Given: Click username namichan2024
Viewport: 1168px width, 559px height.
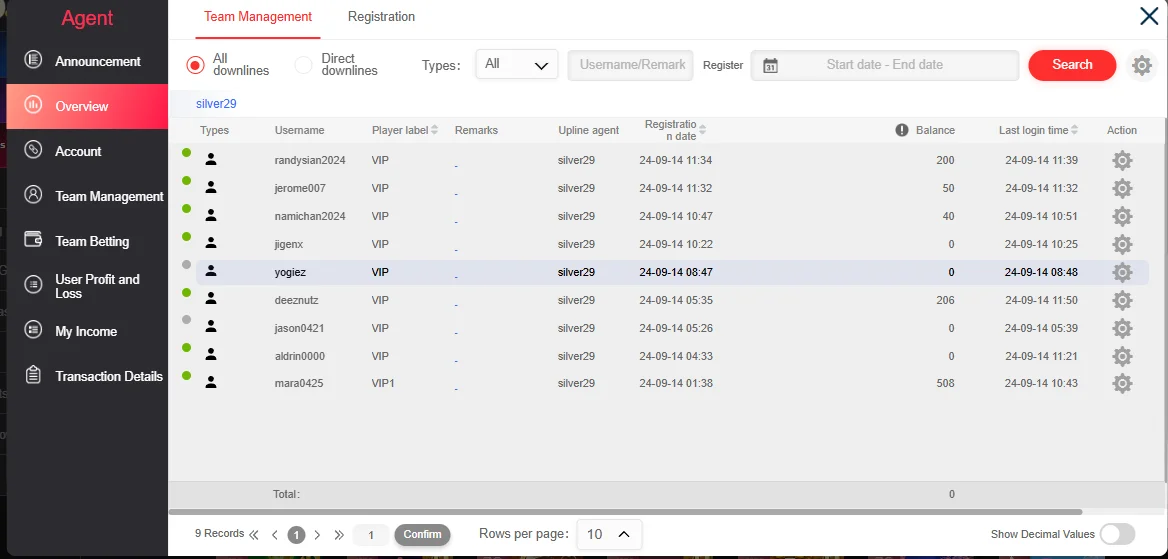Looking at the screenshot, I should click(x=310, y=216).
